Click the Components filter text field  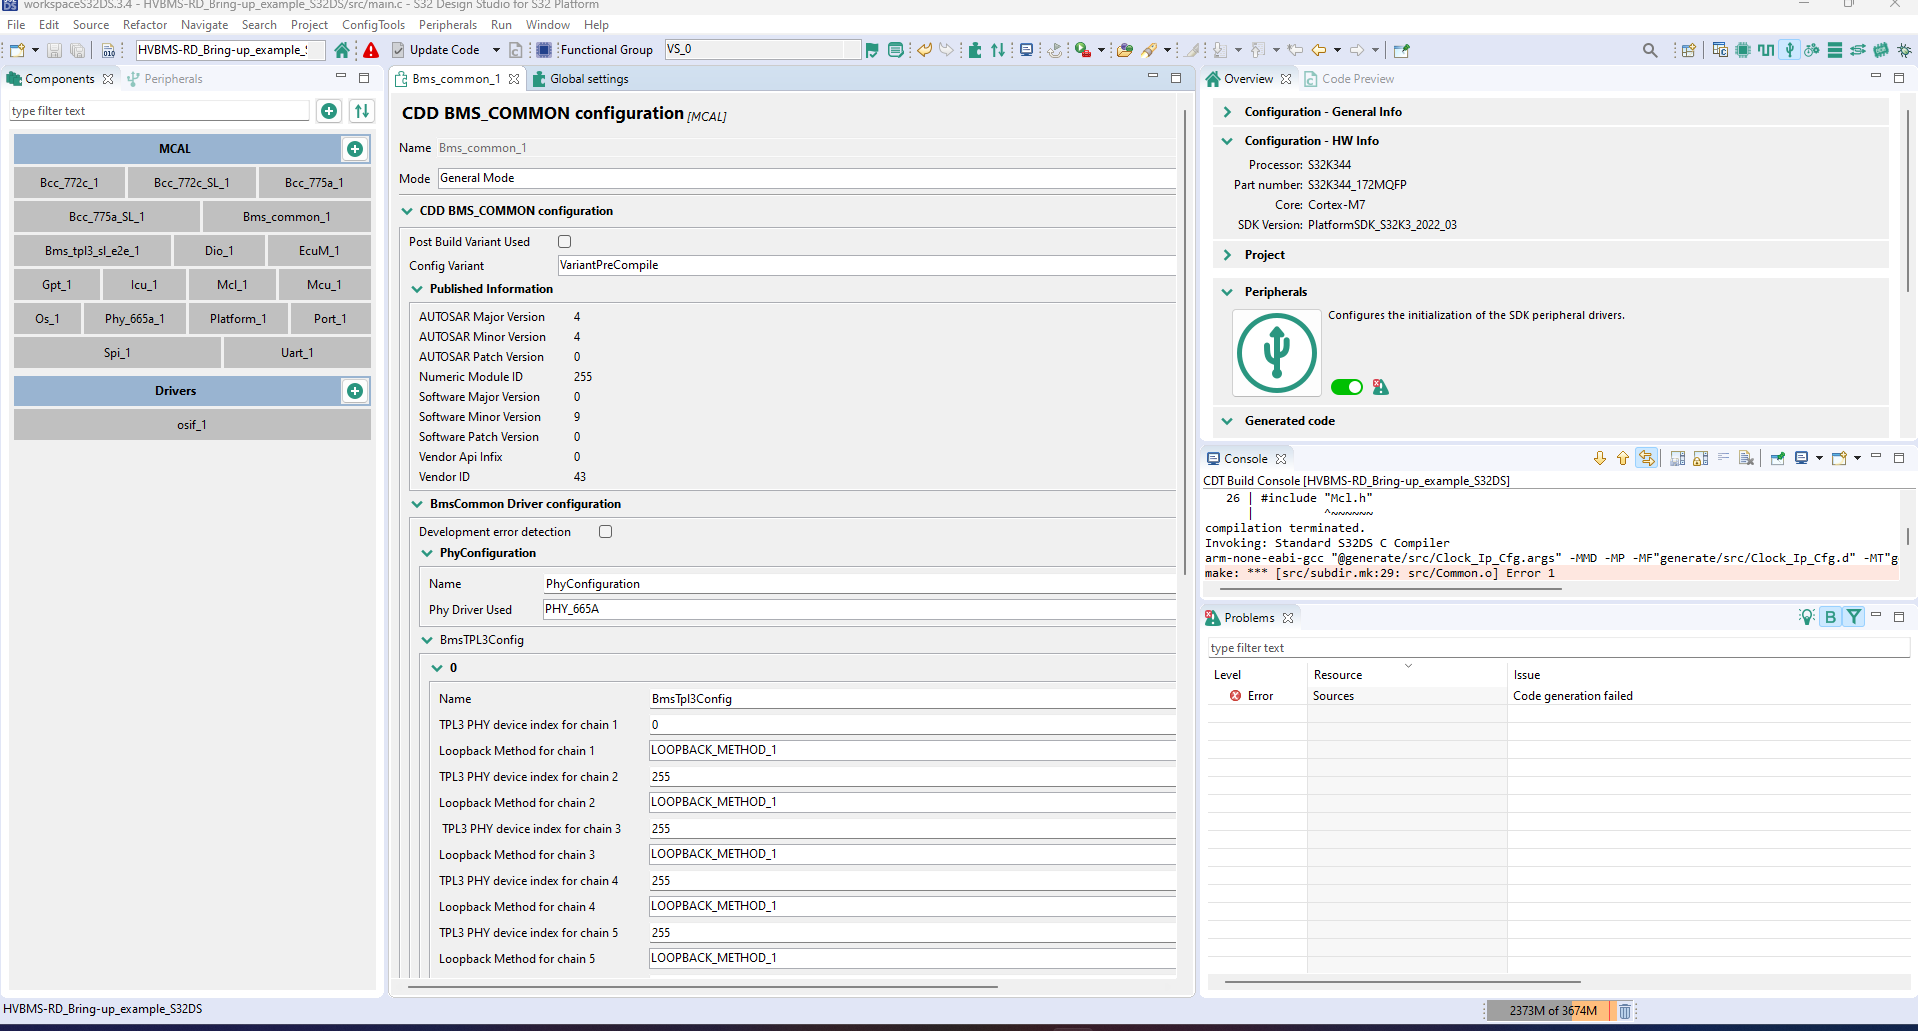160,111
